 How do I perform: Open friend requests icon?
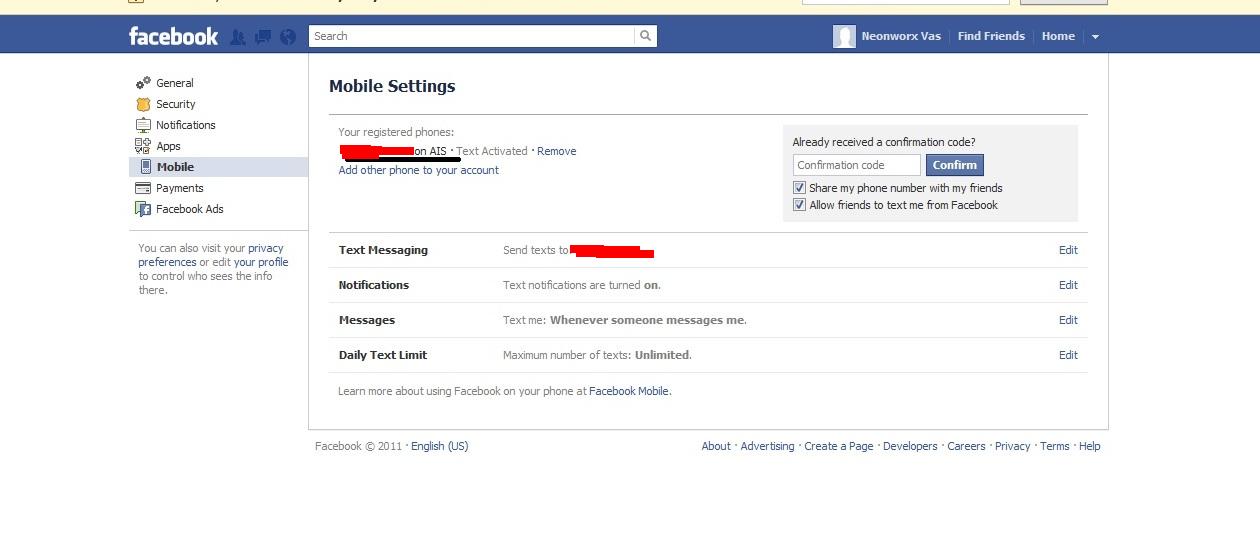pos(237,37)
